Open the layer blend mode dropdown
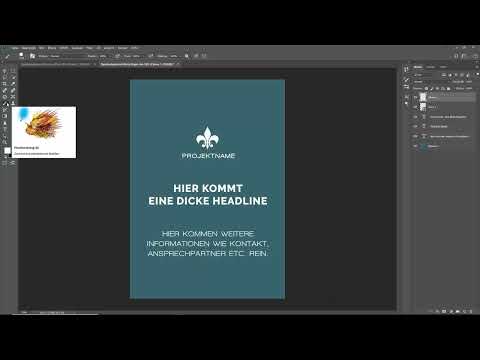The width and height of the screenshot is (480, 360). click(x=428, y=82)
